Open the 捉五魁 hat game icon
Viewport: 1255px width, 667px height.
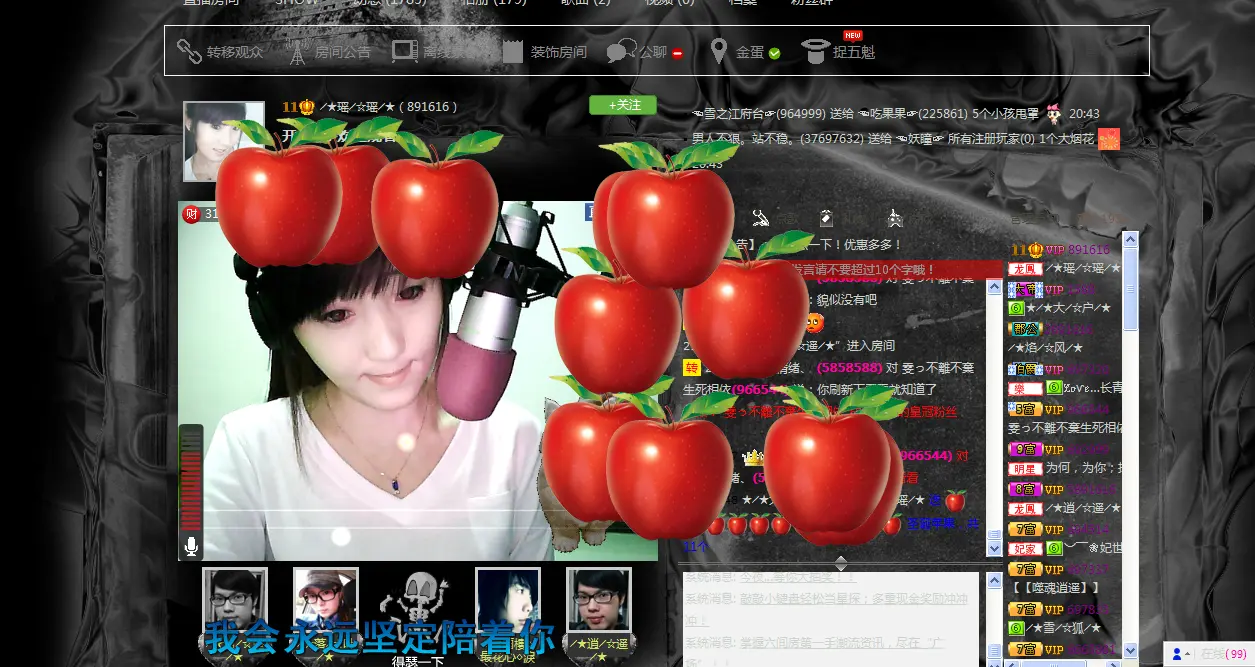816,52
